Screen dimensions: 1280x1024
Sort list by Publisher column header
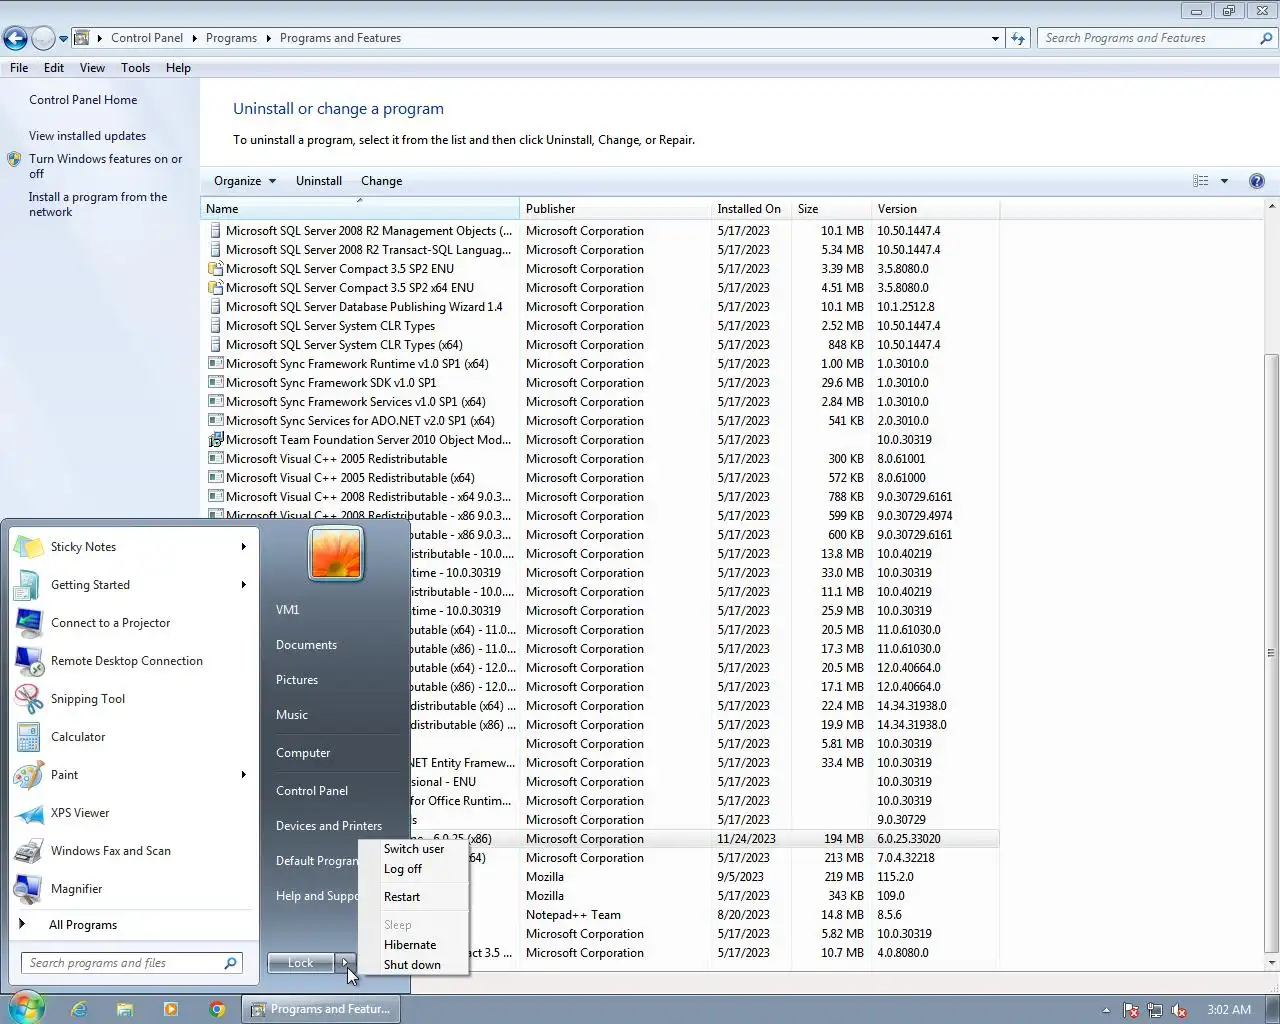[615, 209]
